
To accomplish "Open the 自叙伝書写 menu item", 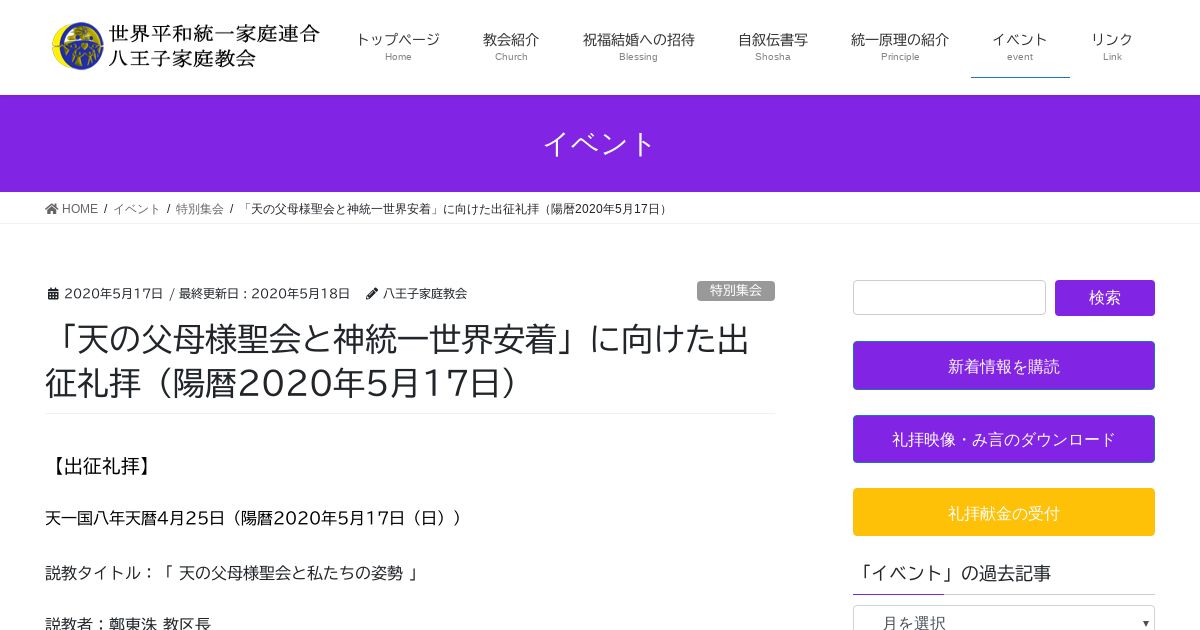I will [x=772, y=46].
